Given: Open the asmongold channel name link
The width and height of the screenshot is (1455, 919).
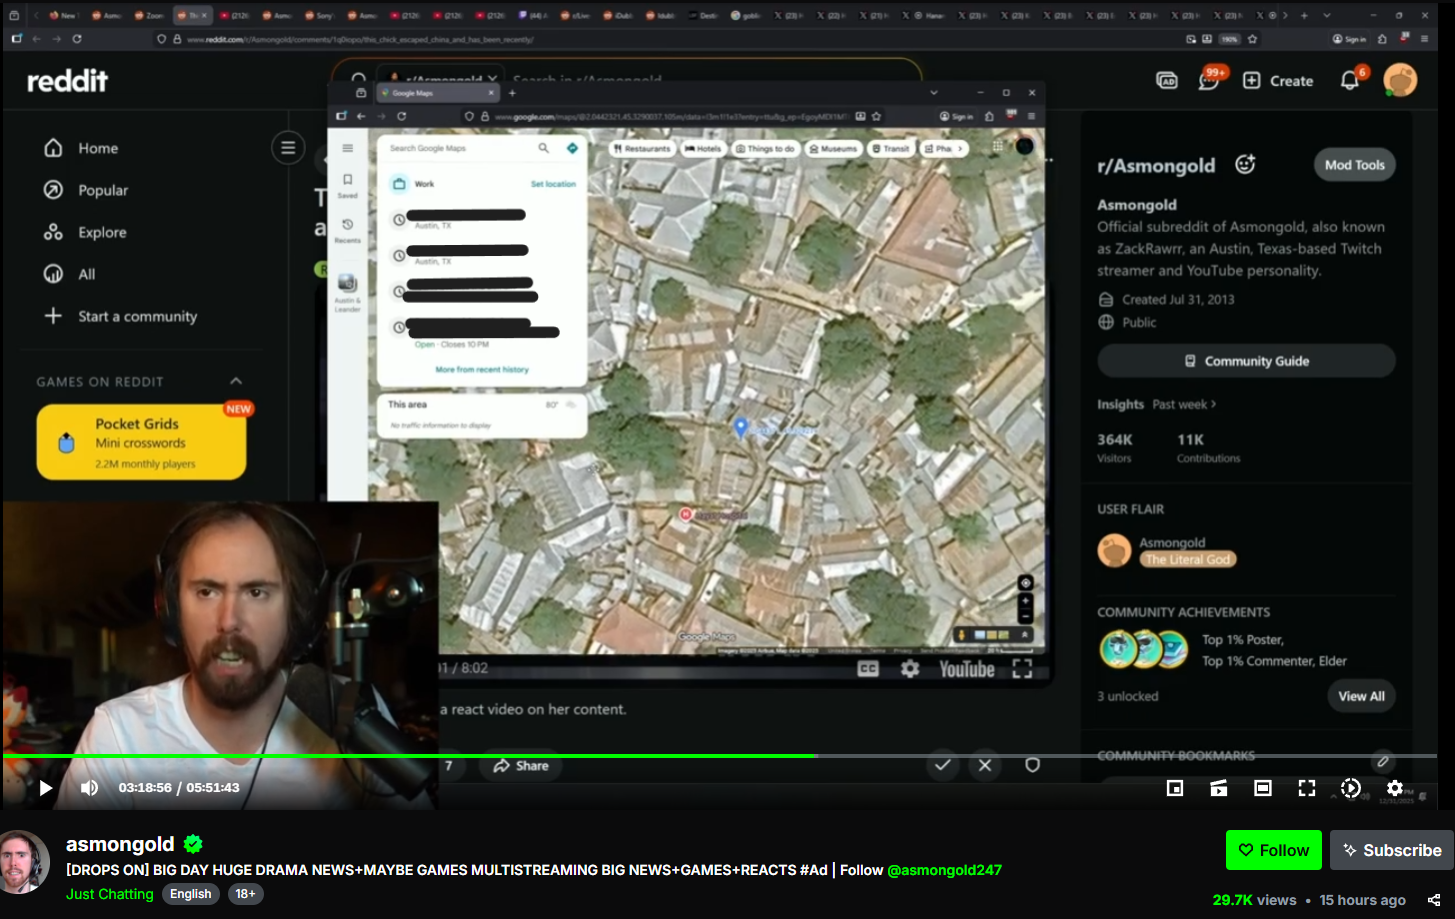Looking at the screenshot, I should point(120,844).
